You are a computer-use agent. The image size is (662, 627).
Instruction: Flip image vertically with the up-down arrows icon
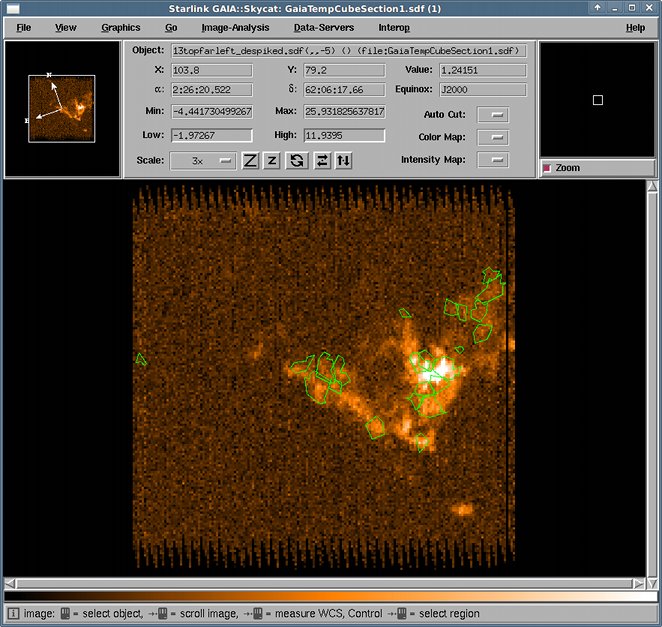point(343,160)
